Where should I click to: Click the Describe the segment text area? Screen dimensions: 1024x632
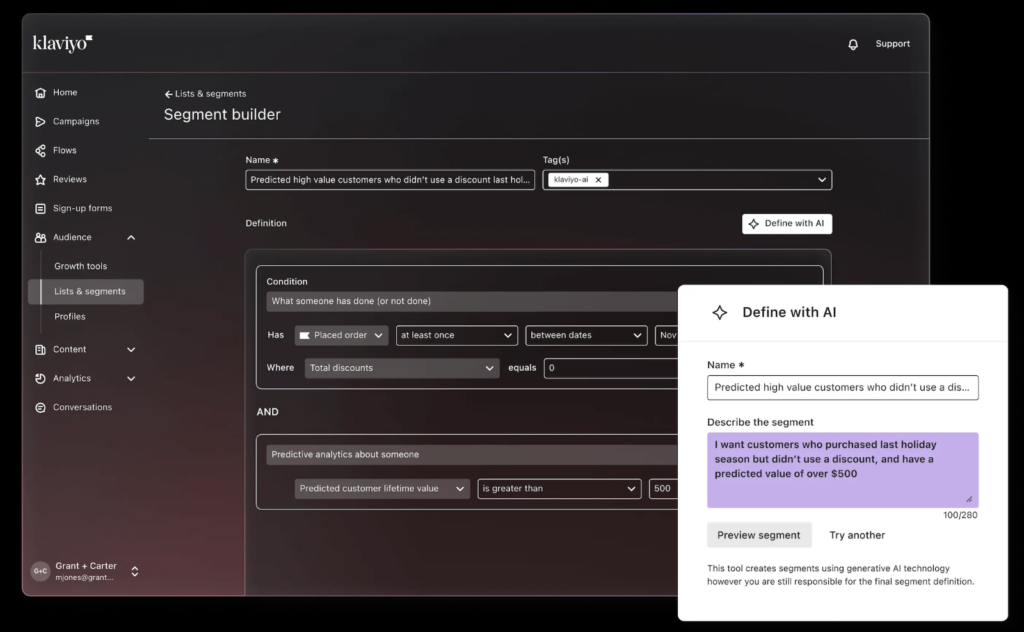[x=842, y=470]
